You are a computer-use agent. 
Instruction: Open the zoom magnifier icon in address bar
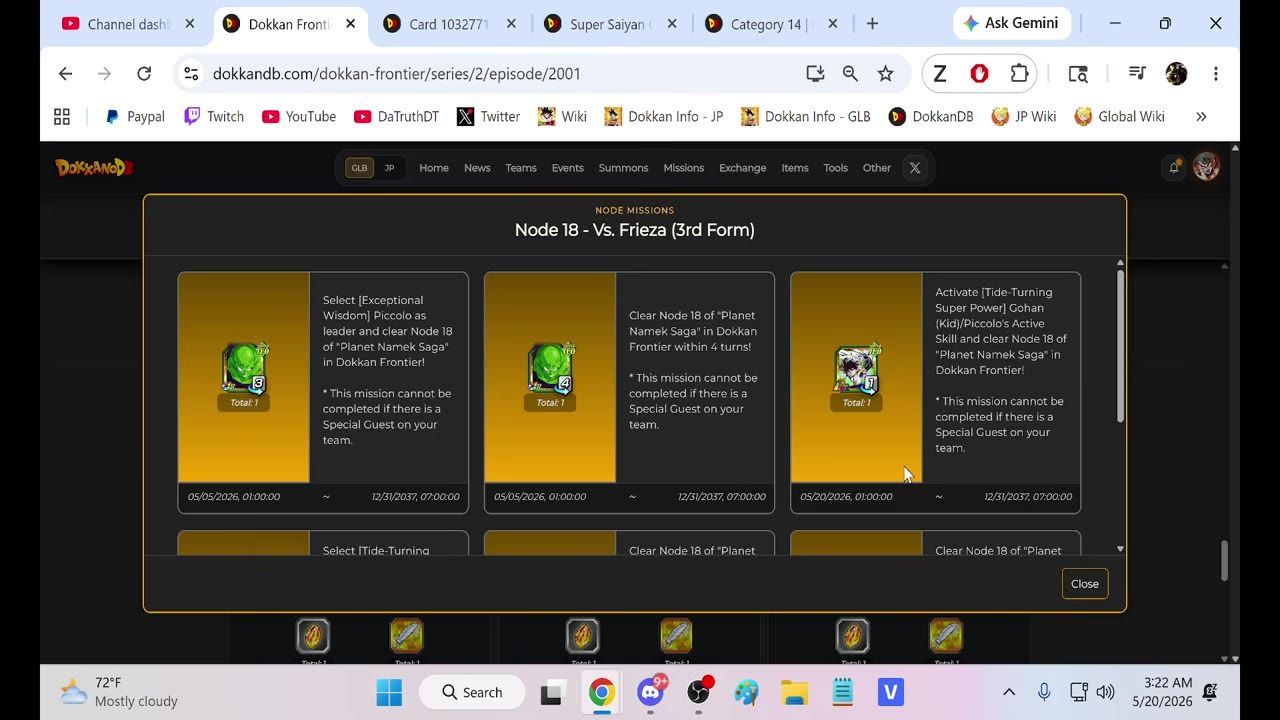pos(850,73)
